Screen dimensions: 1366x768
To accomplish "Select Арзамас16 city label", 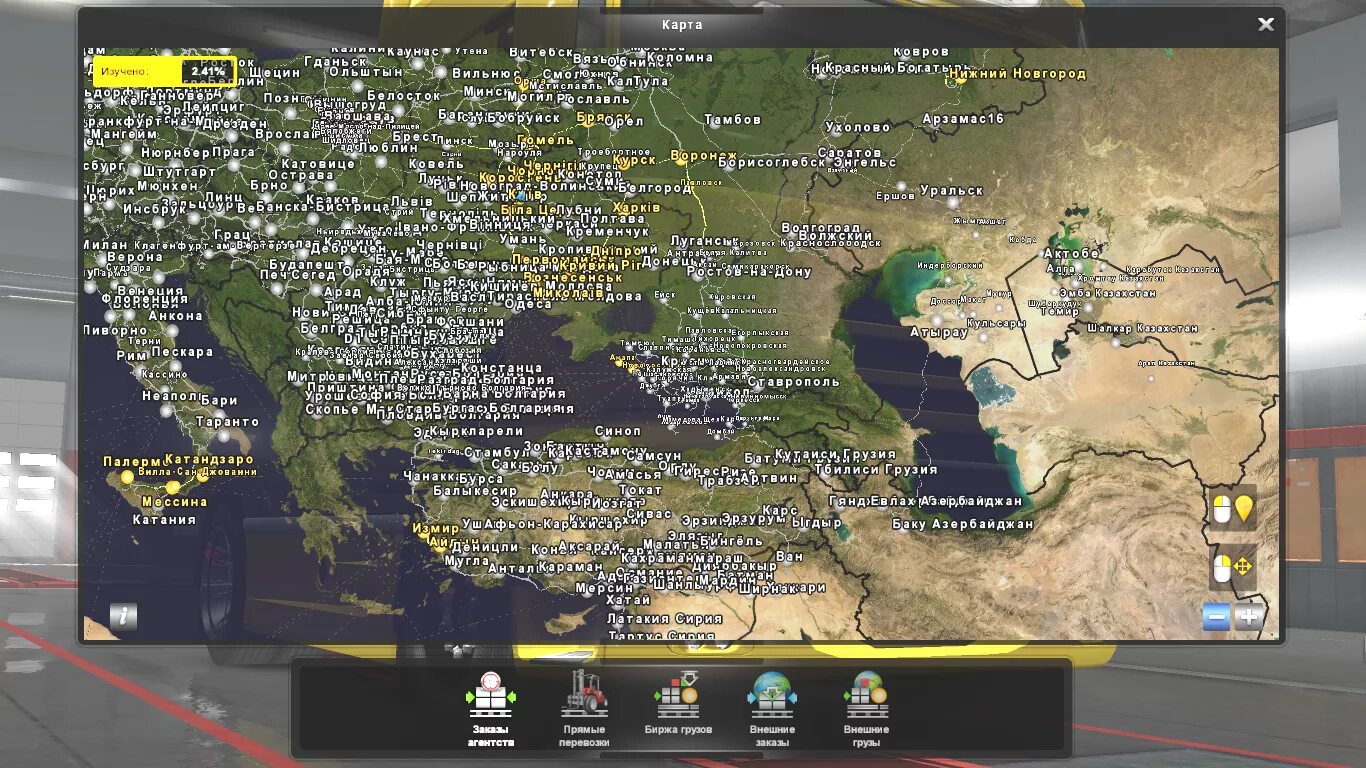I will click(x=963, y=118).
